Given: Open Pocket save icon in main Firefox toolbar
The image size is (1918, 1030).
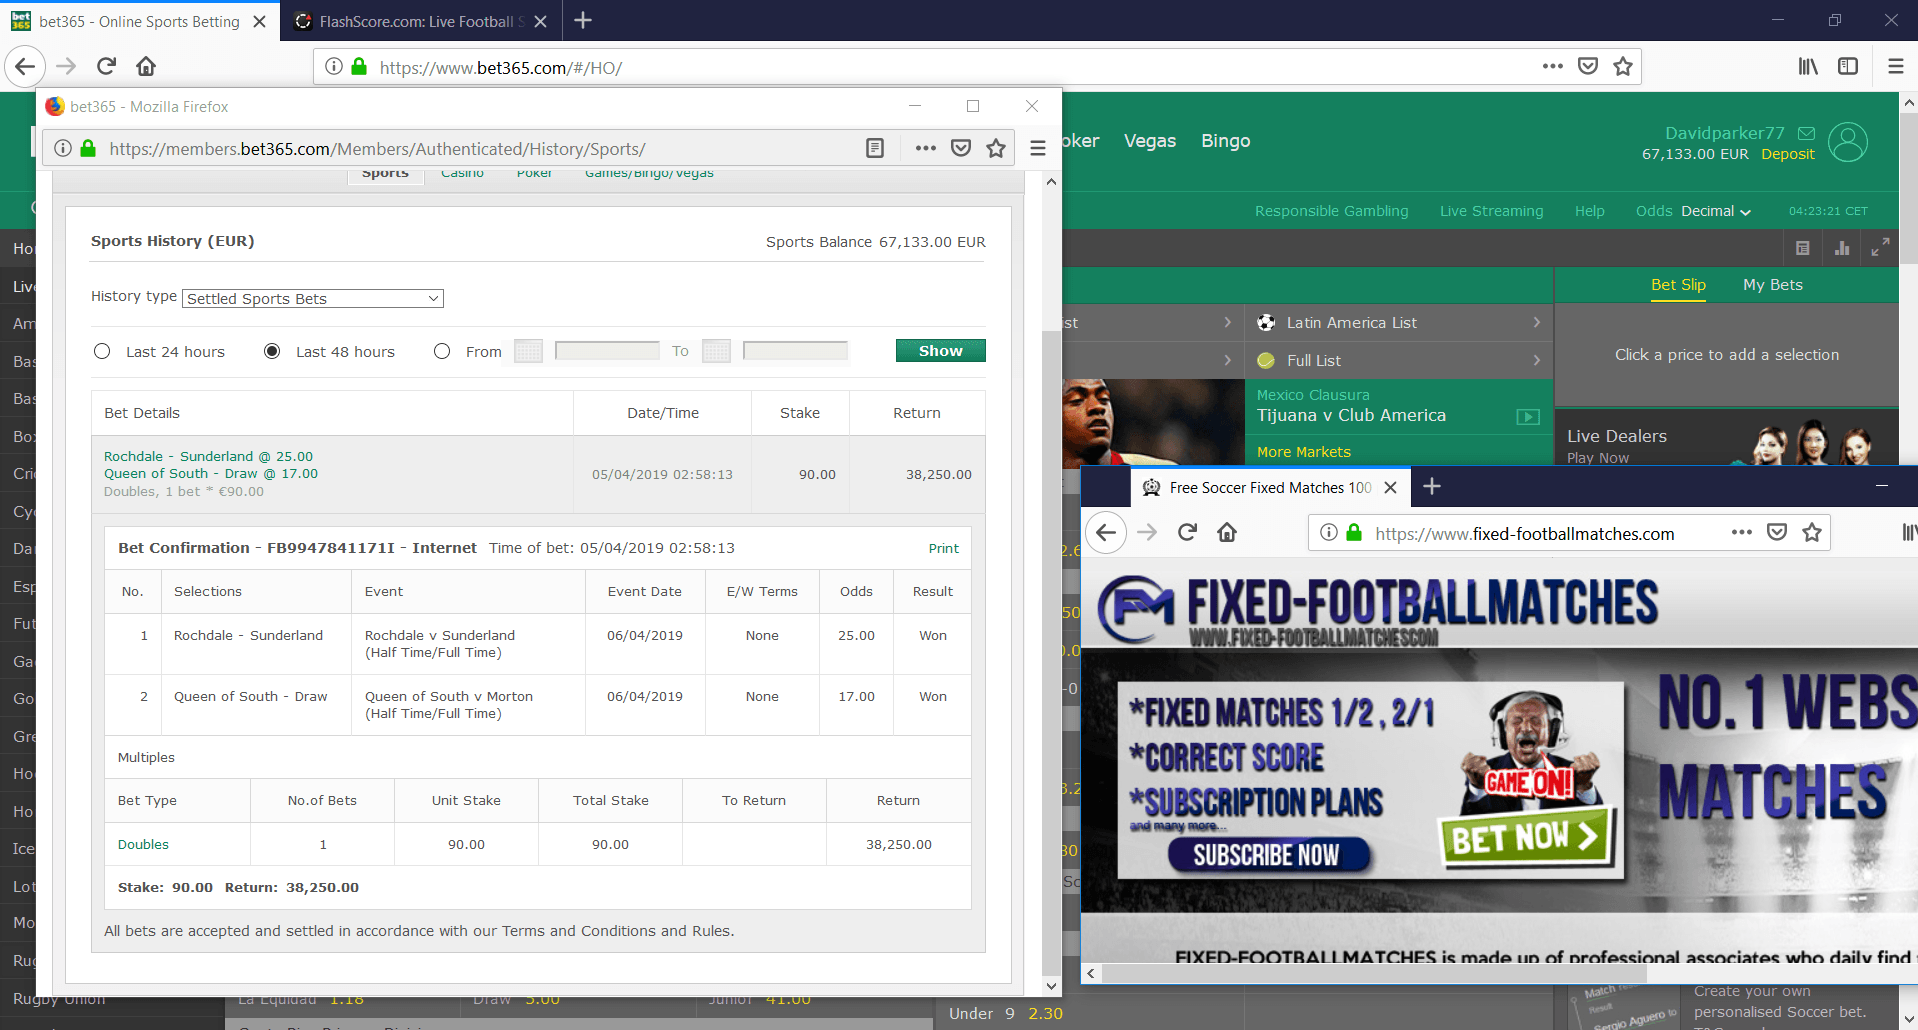Looking at the screenshot, I should [x=1588, y=67].
